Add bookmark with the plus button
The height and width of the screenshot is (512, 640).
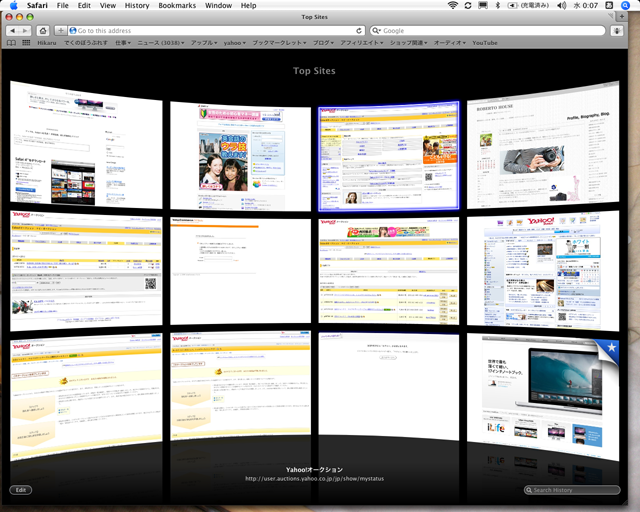(x=60, y=31)
